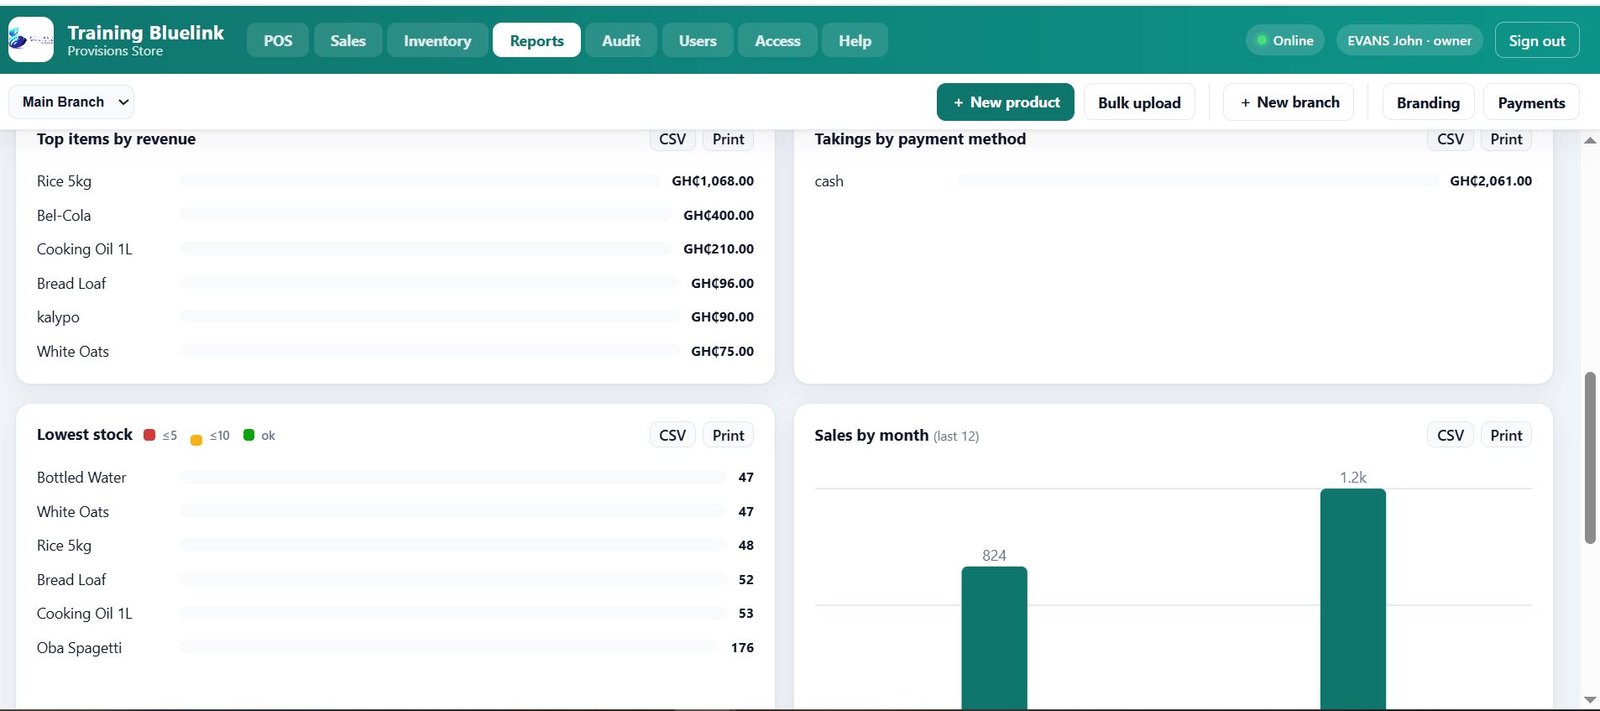1600x711 pixels.
Task: Click the GH₵400.00 revenue value
Action: (719, 215)
